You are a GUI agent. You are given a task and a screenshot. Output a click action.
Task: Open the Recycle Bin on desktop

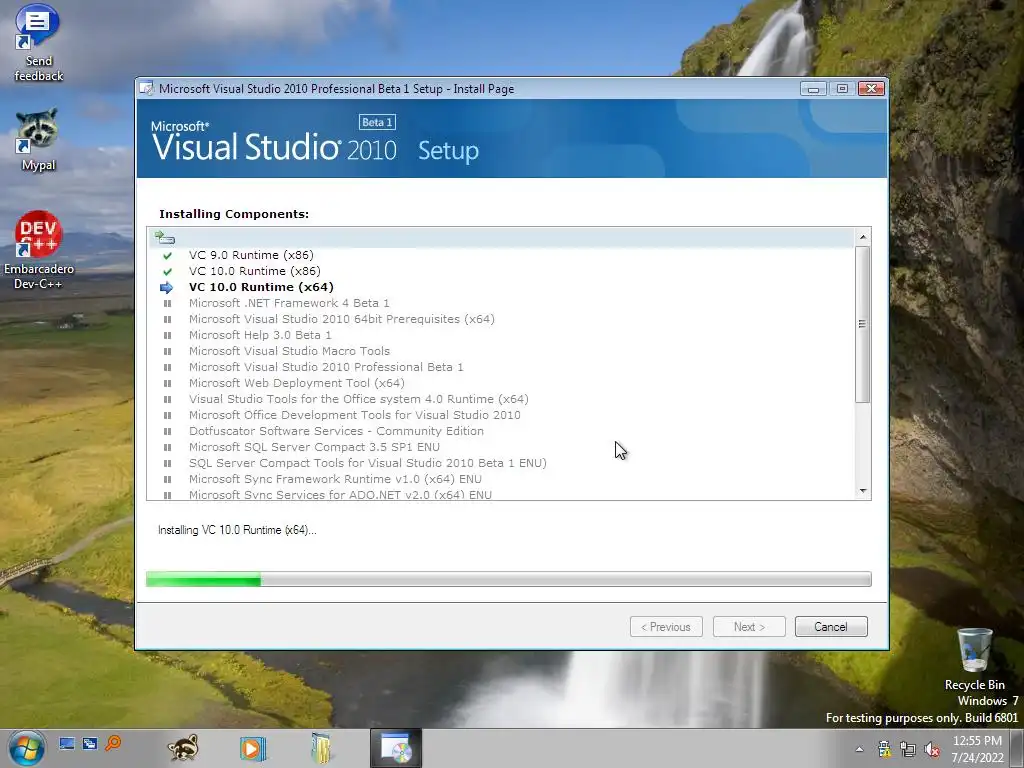pos(974,658)
